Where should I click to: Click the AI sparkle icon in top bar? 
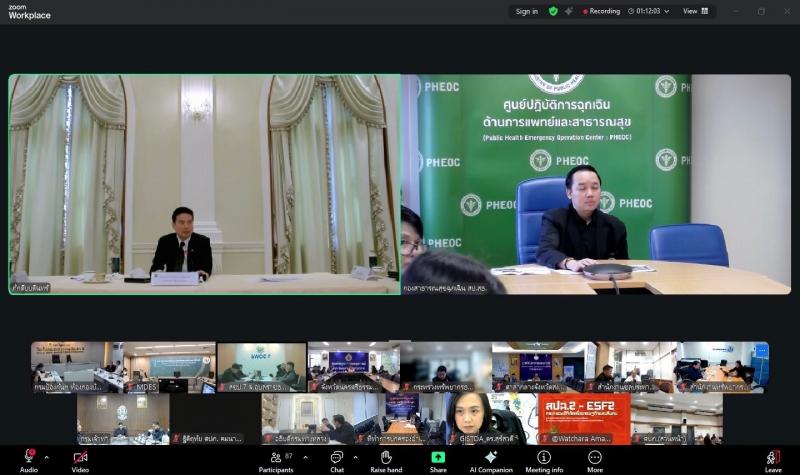pos(568,11)
